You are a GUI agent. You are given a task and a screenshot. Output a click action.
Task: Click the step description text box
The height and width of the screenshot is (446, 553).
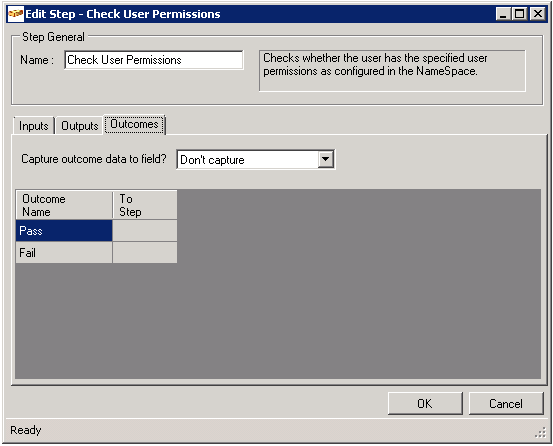(x=392, y=71)
